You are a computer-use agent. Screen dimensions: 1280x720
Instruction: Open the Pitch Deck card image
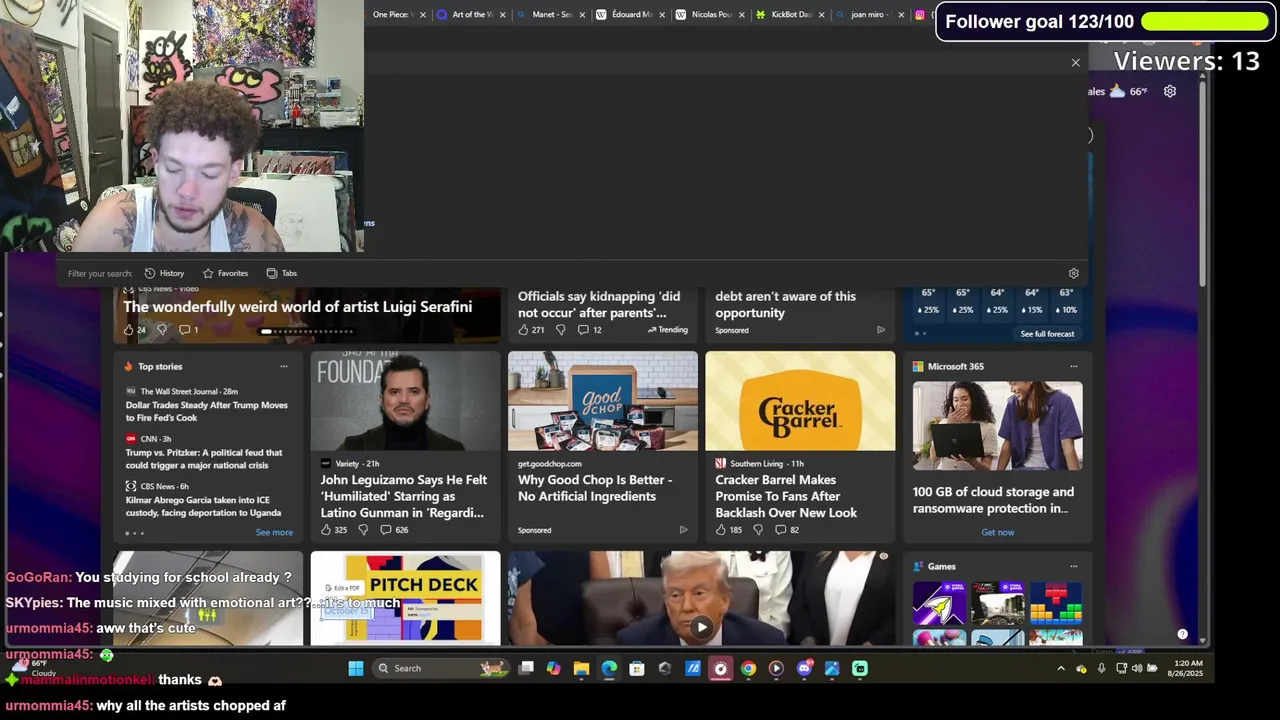click(x=405, y=598)
